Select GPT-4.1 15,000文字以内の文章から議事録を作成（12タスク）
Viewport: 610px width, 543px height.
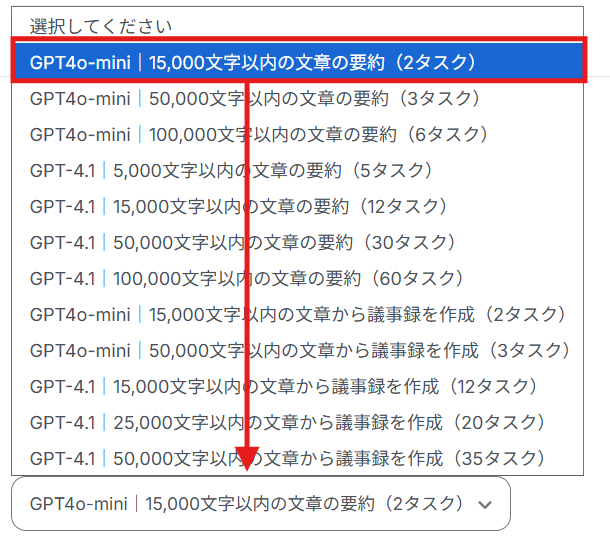(297, 387)
